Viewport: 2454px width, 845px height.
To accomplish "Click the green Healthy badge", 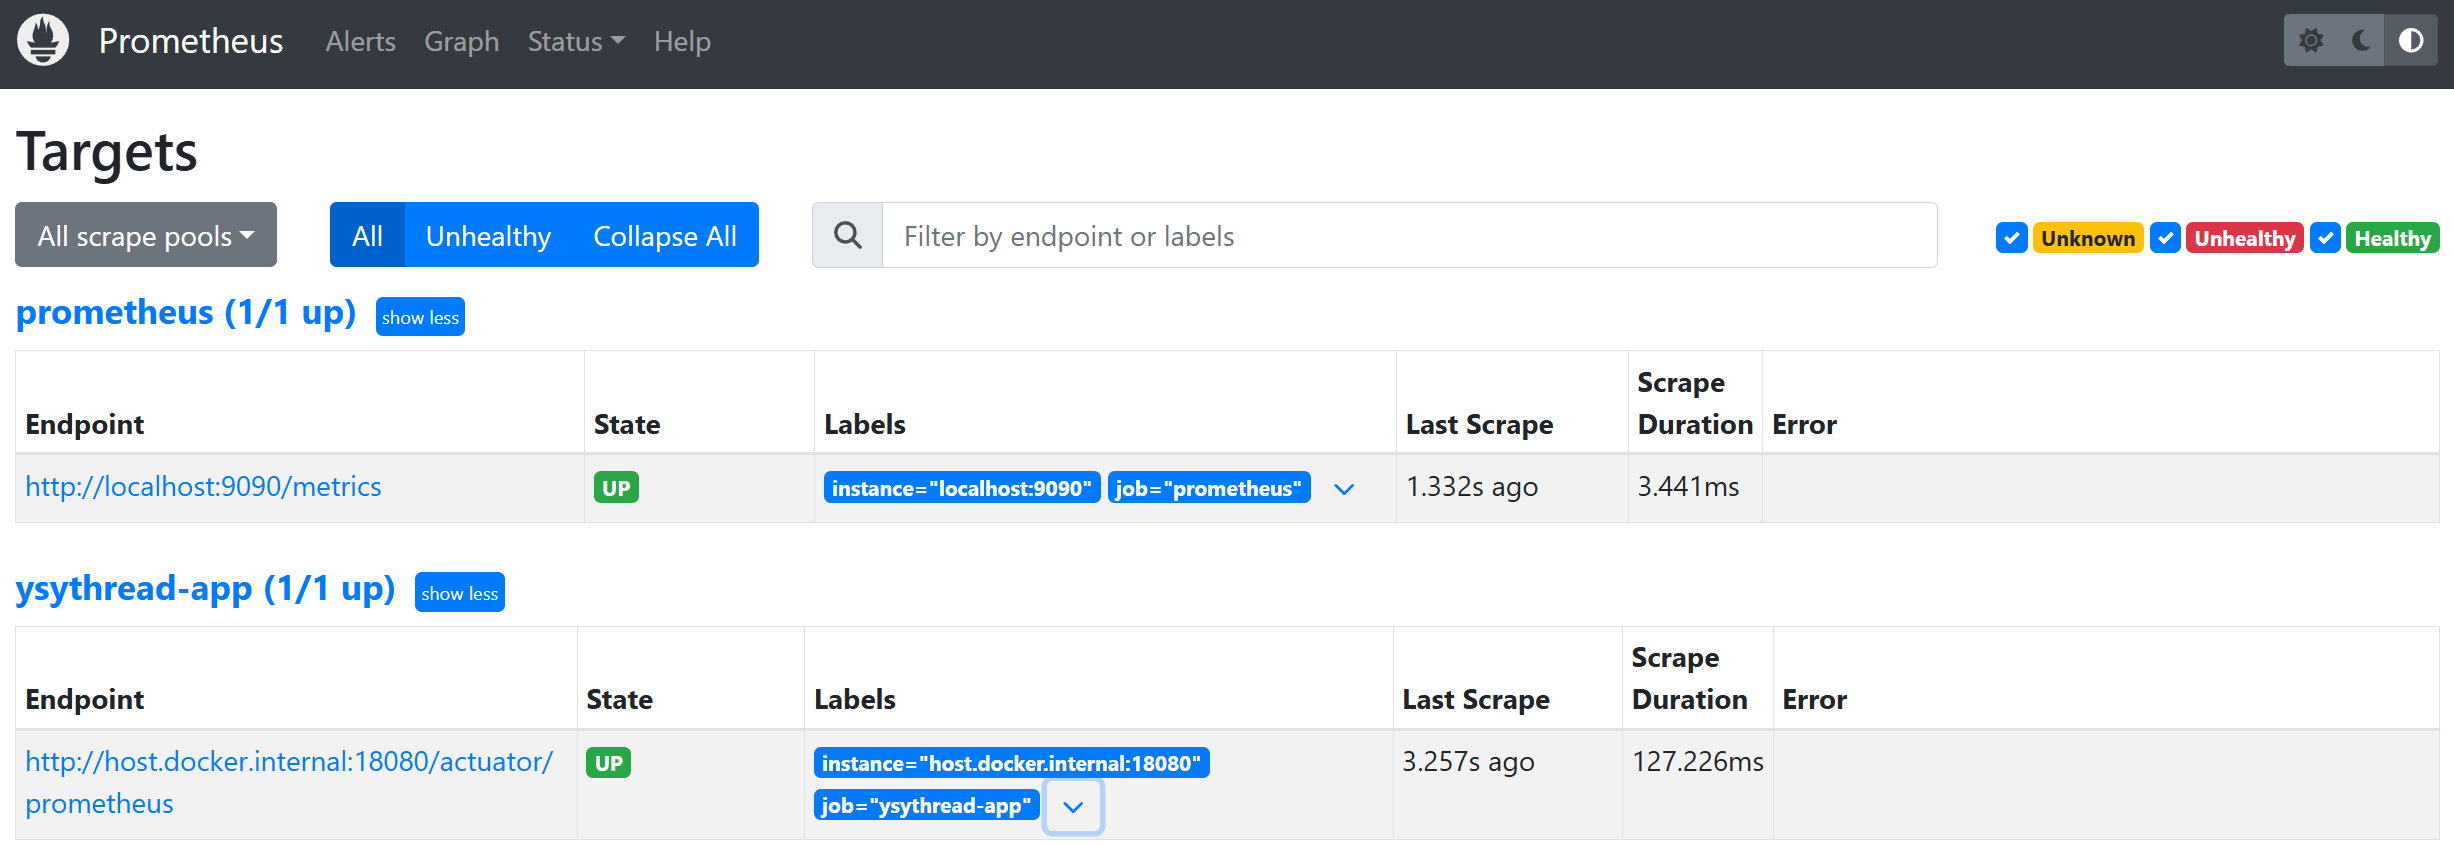I will tap(2393, 238).
